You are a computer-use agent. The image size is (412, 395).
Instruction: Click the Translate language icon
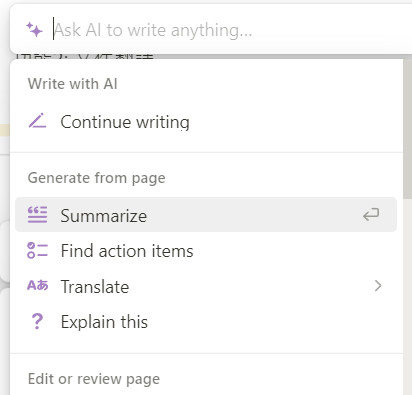point(38,286)
